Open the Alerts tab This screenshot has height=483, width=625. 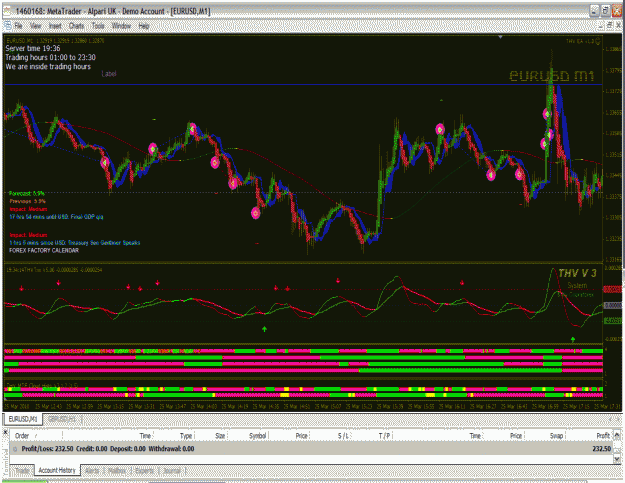92,471
